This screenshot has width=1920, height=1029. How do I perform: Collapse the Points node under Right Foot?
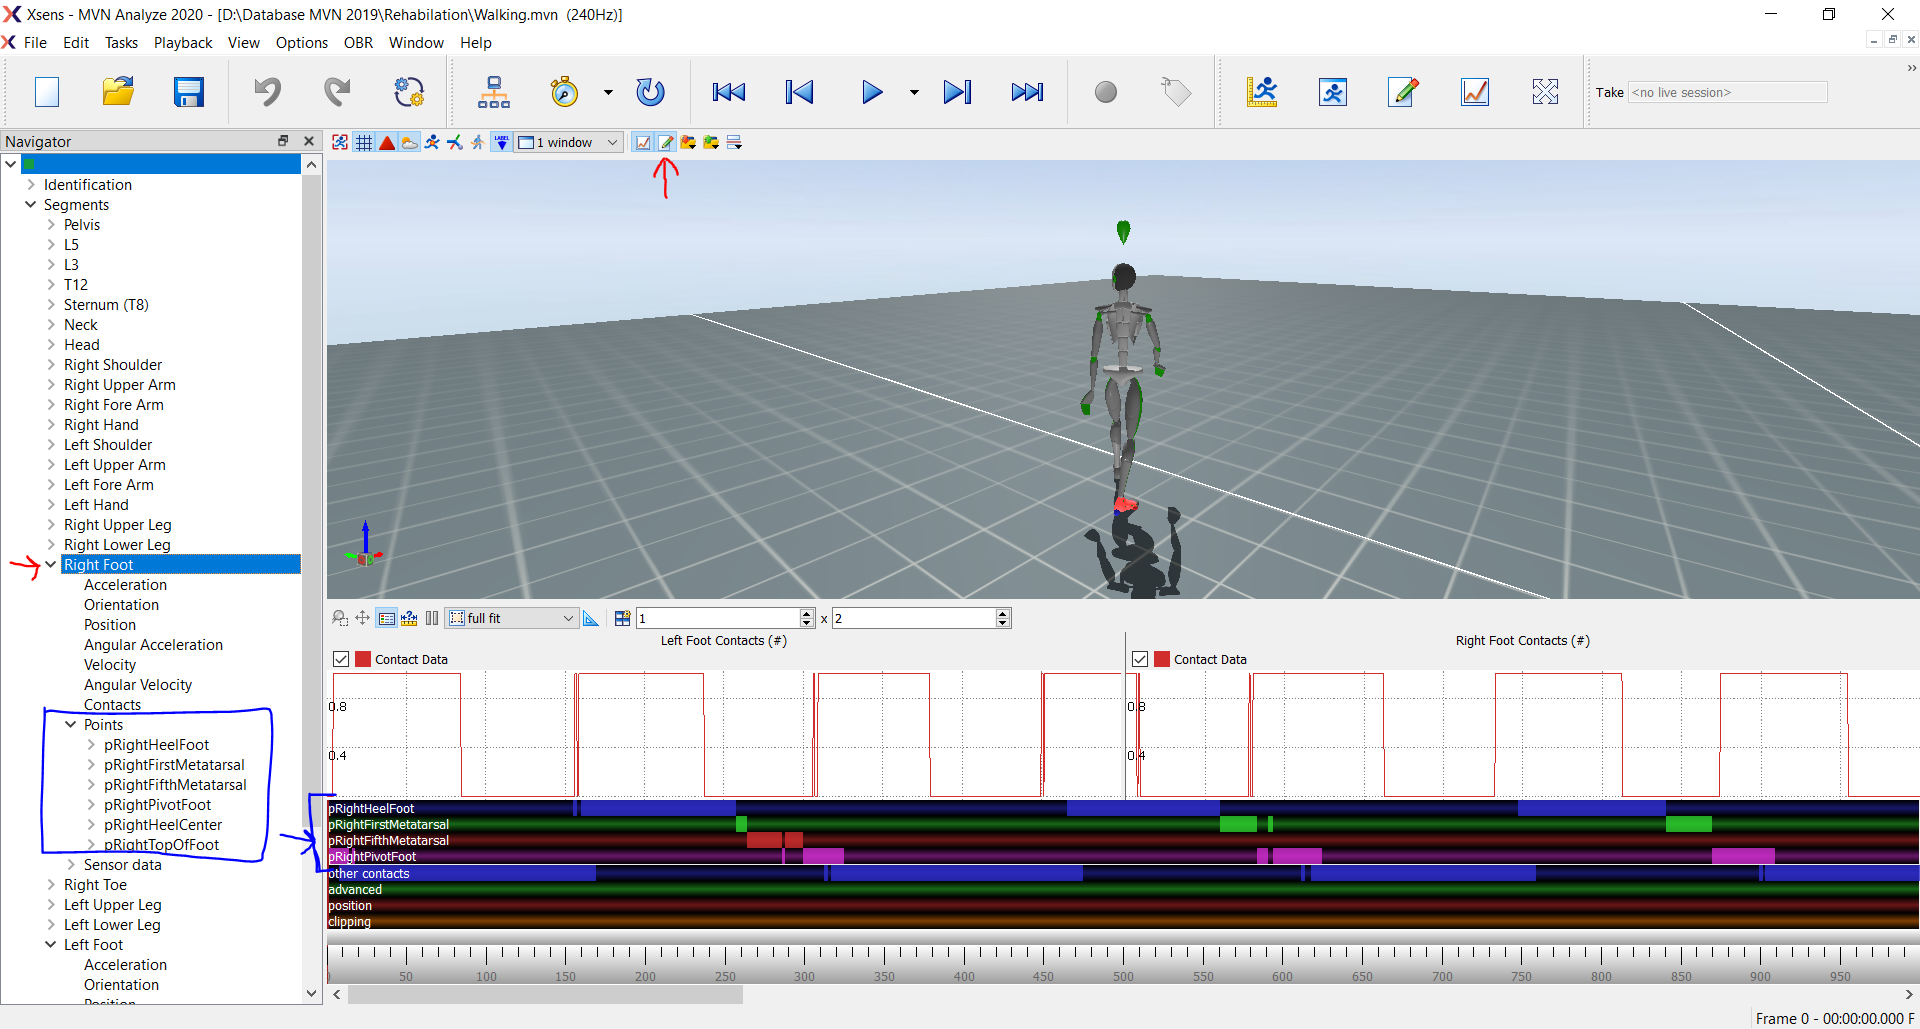(71, 724)
